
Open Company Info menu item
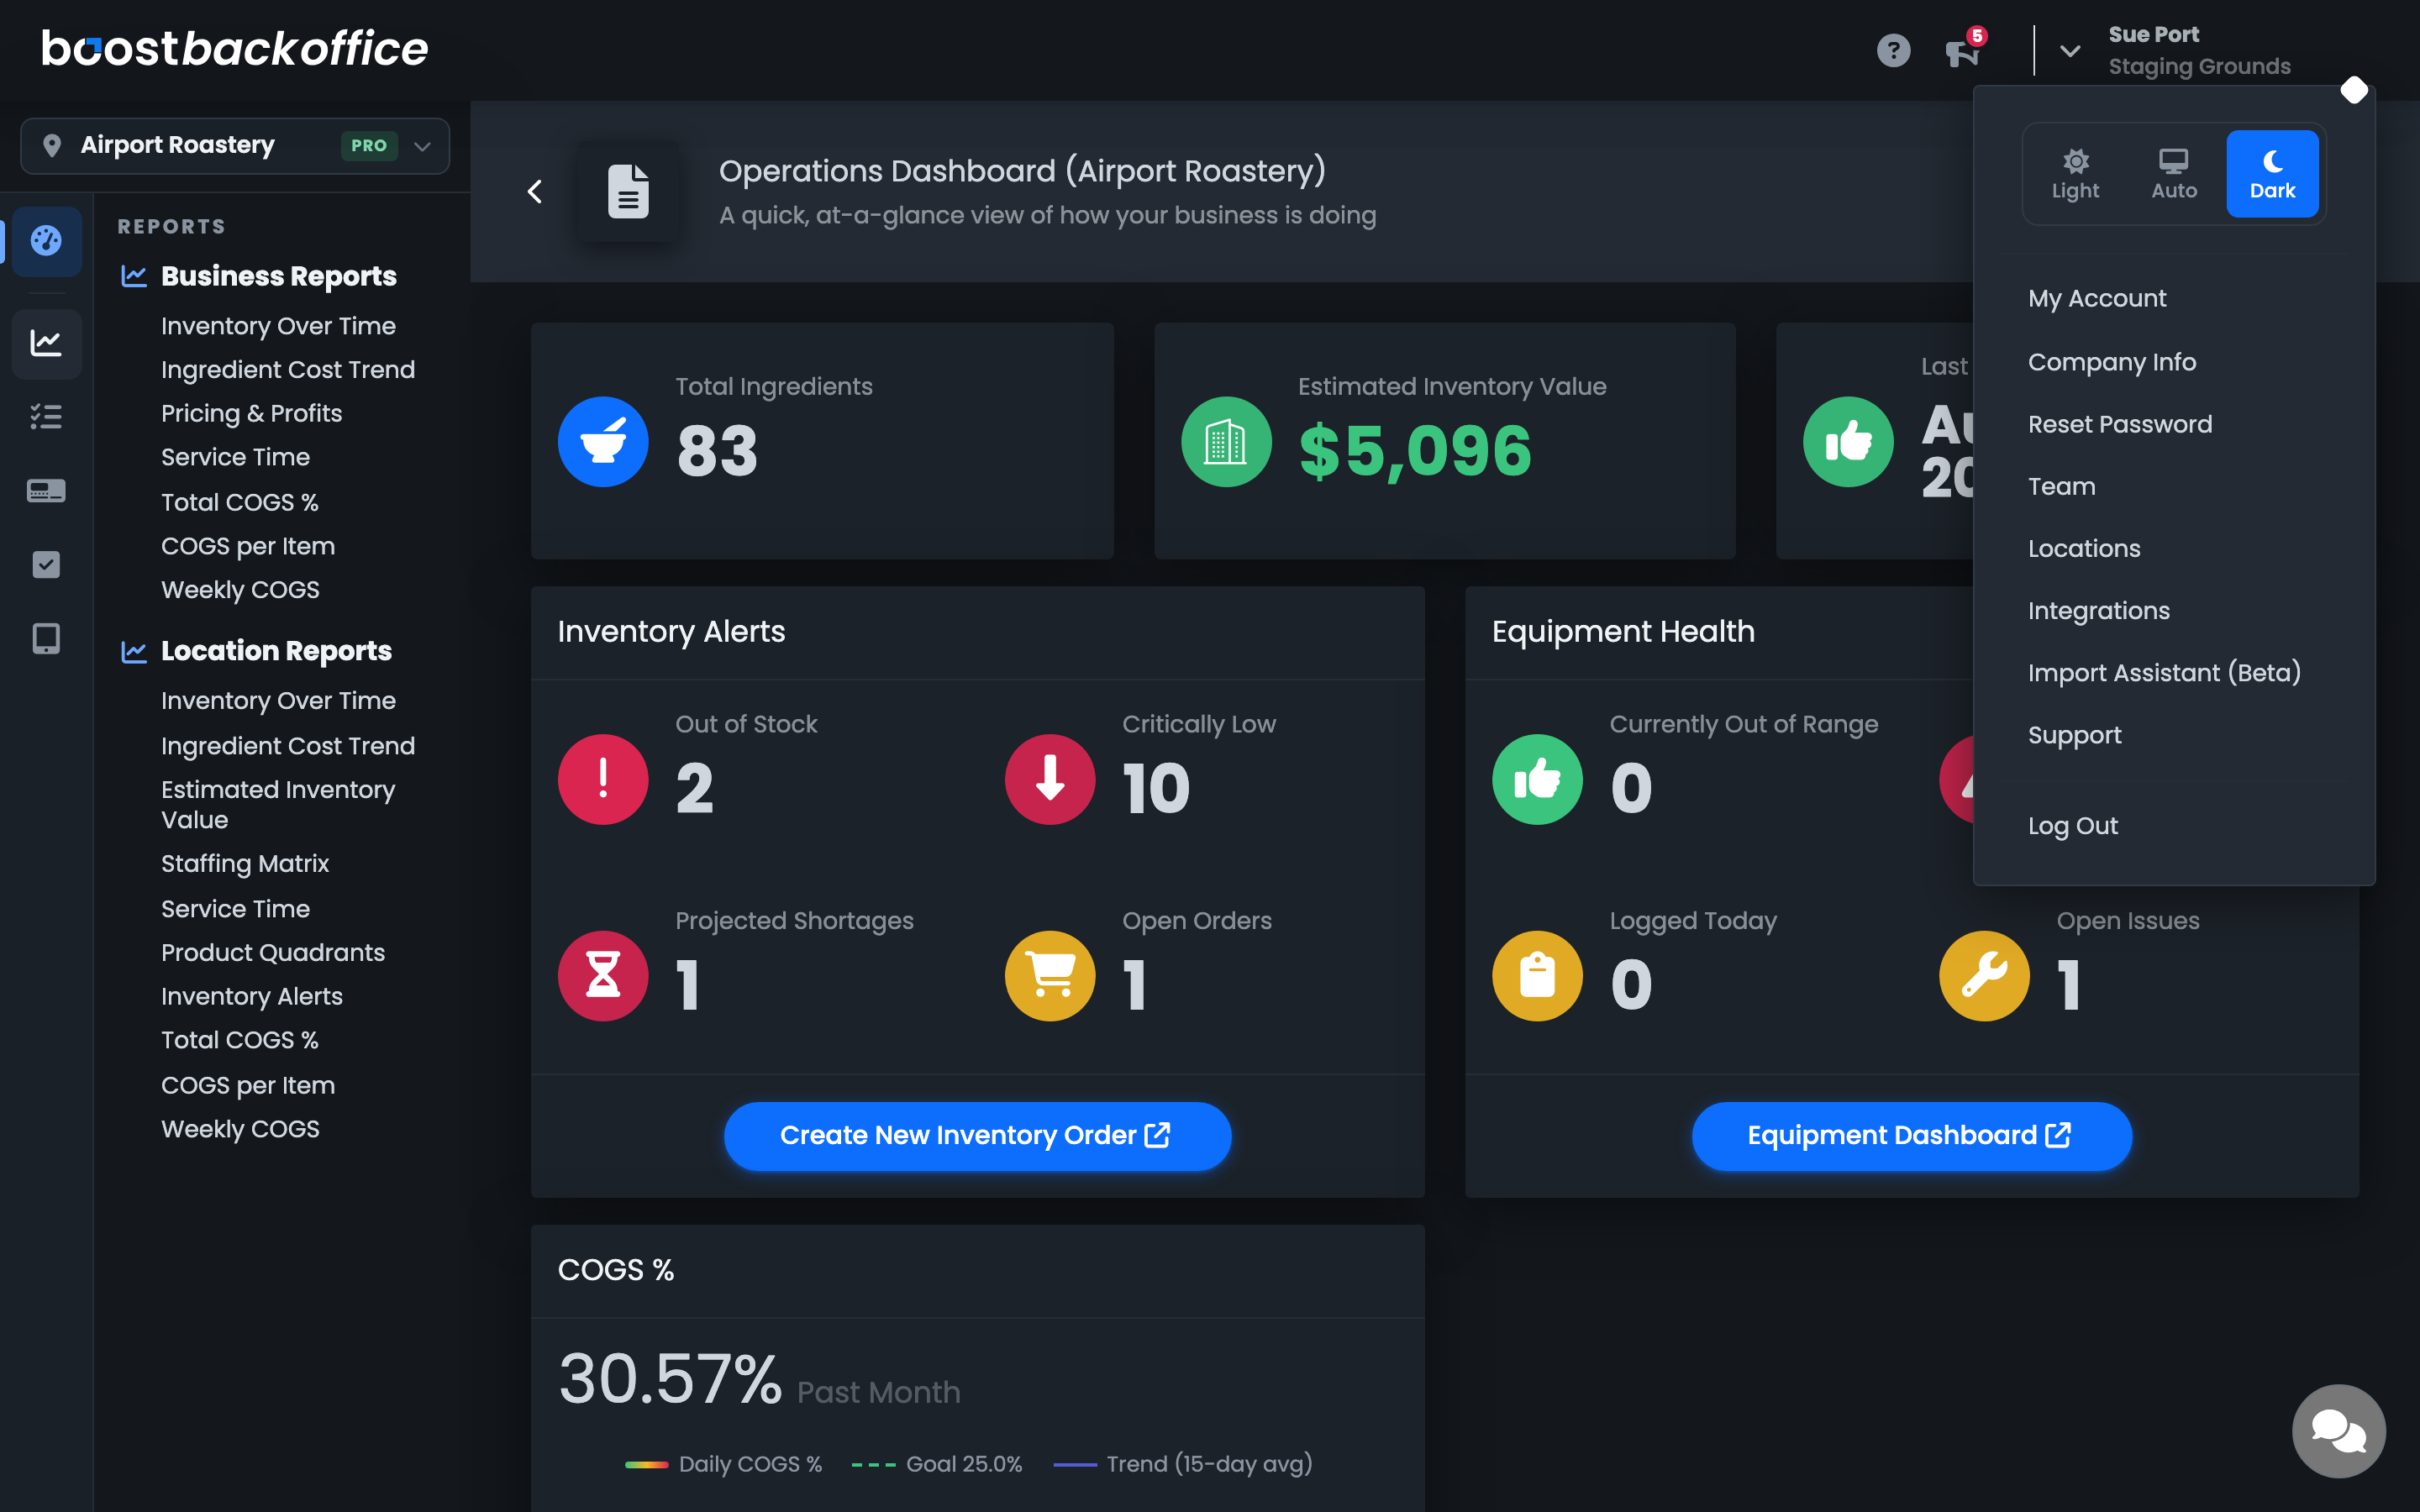2112,361
